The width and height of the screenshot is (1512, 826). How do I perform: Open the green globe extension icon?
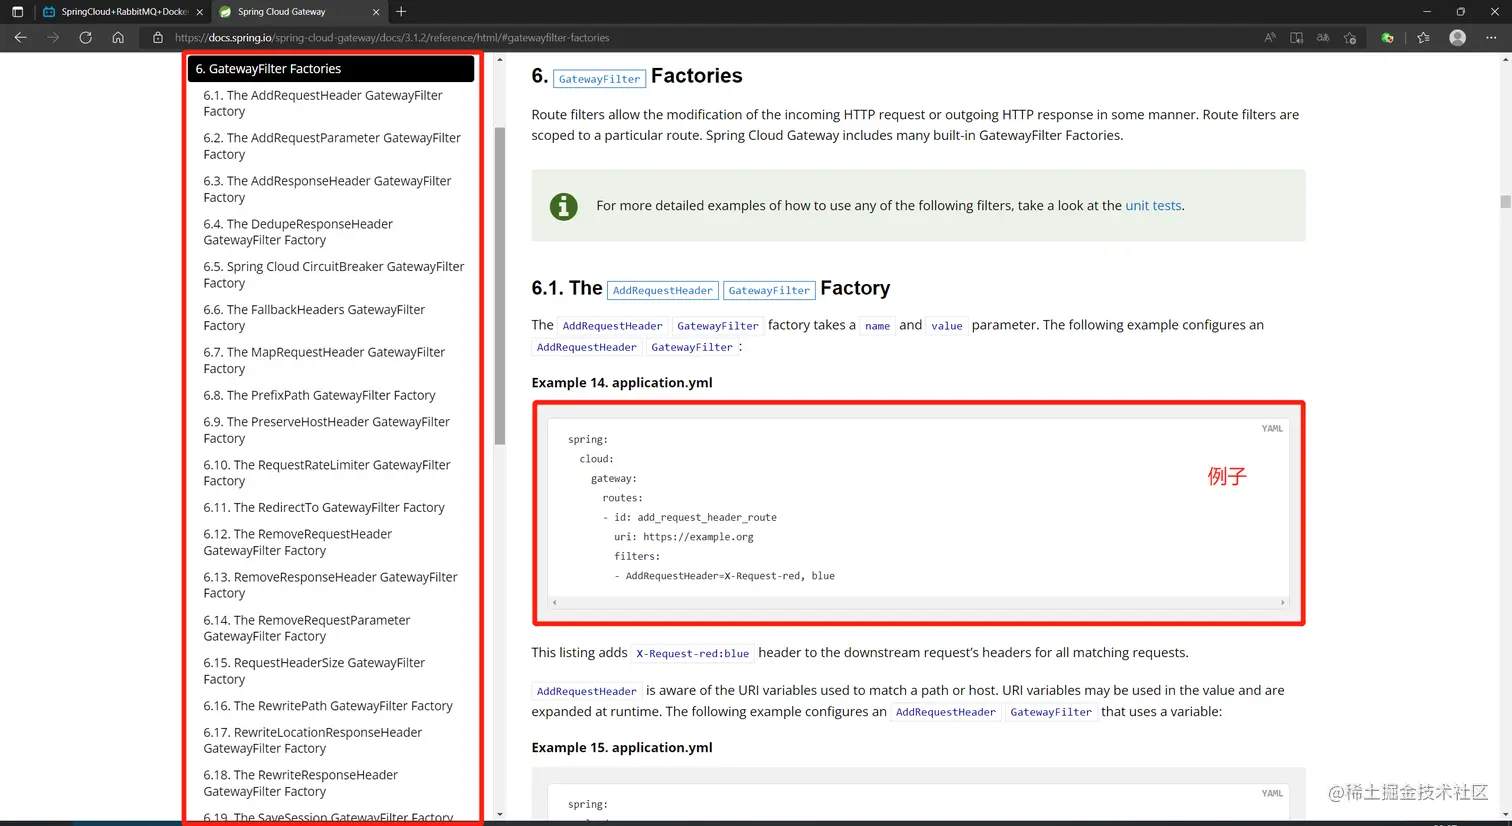(x=1387, y=38)
